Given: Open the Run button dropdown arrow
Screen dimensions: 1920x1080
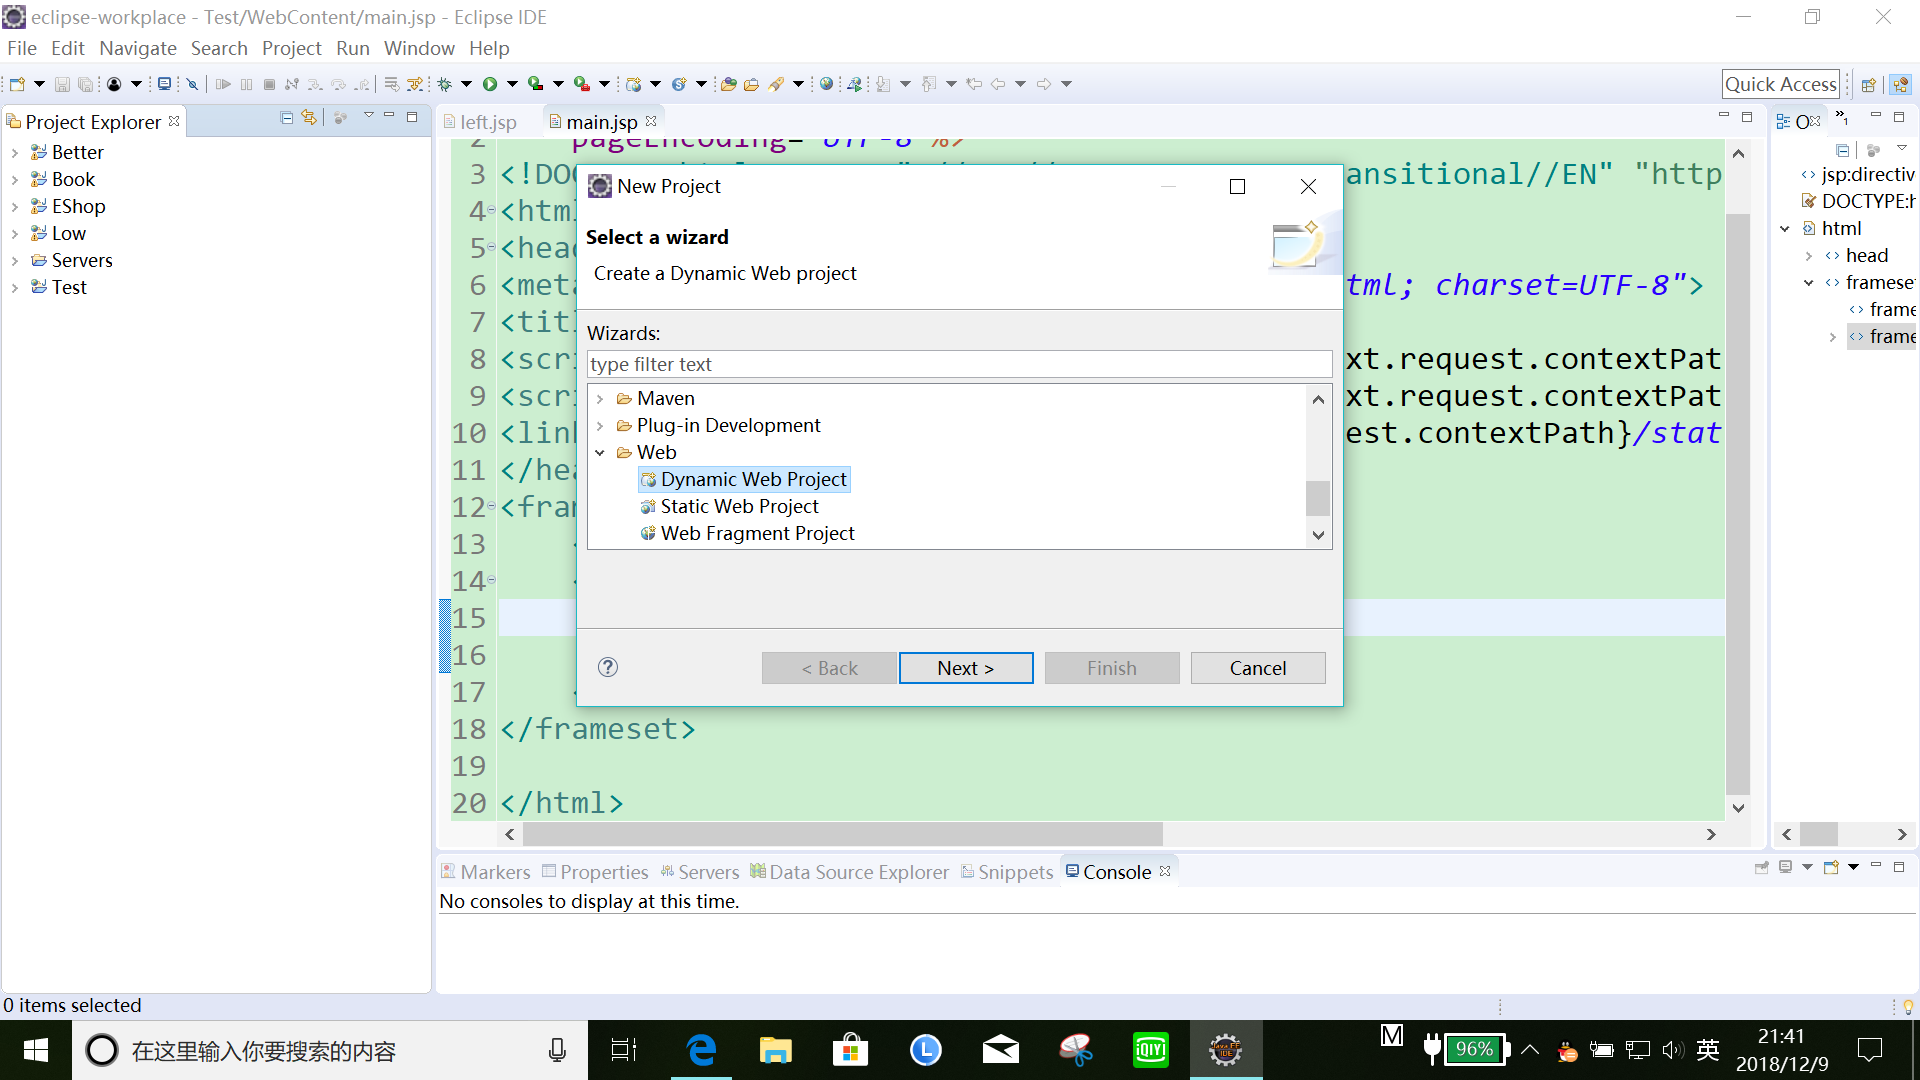Looking at the screenshot, I should click(512, 84).
